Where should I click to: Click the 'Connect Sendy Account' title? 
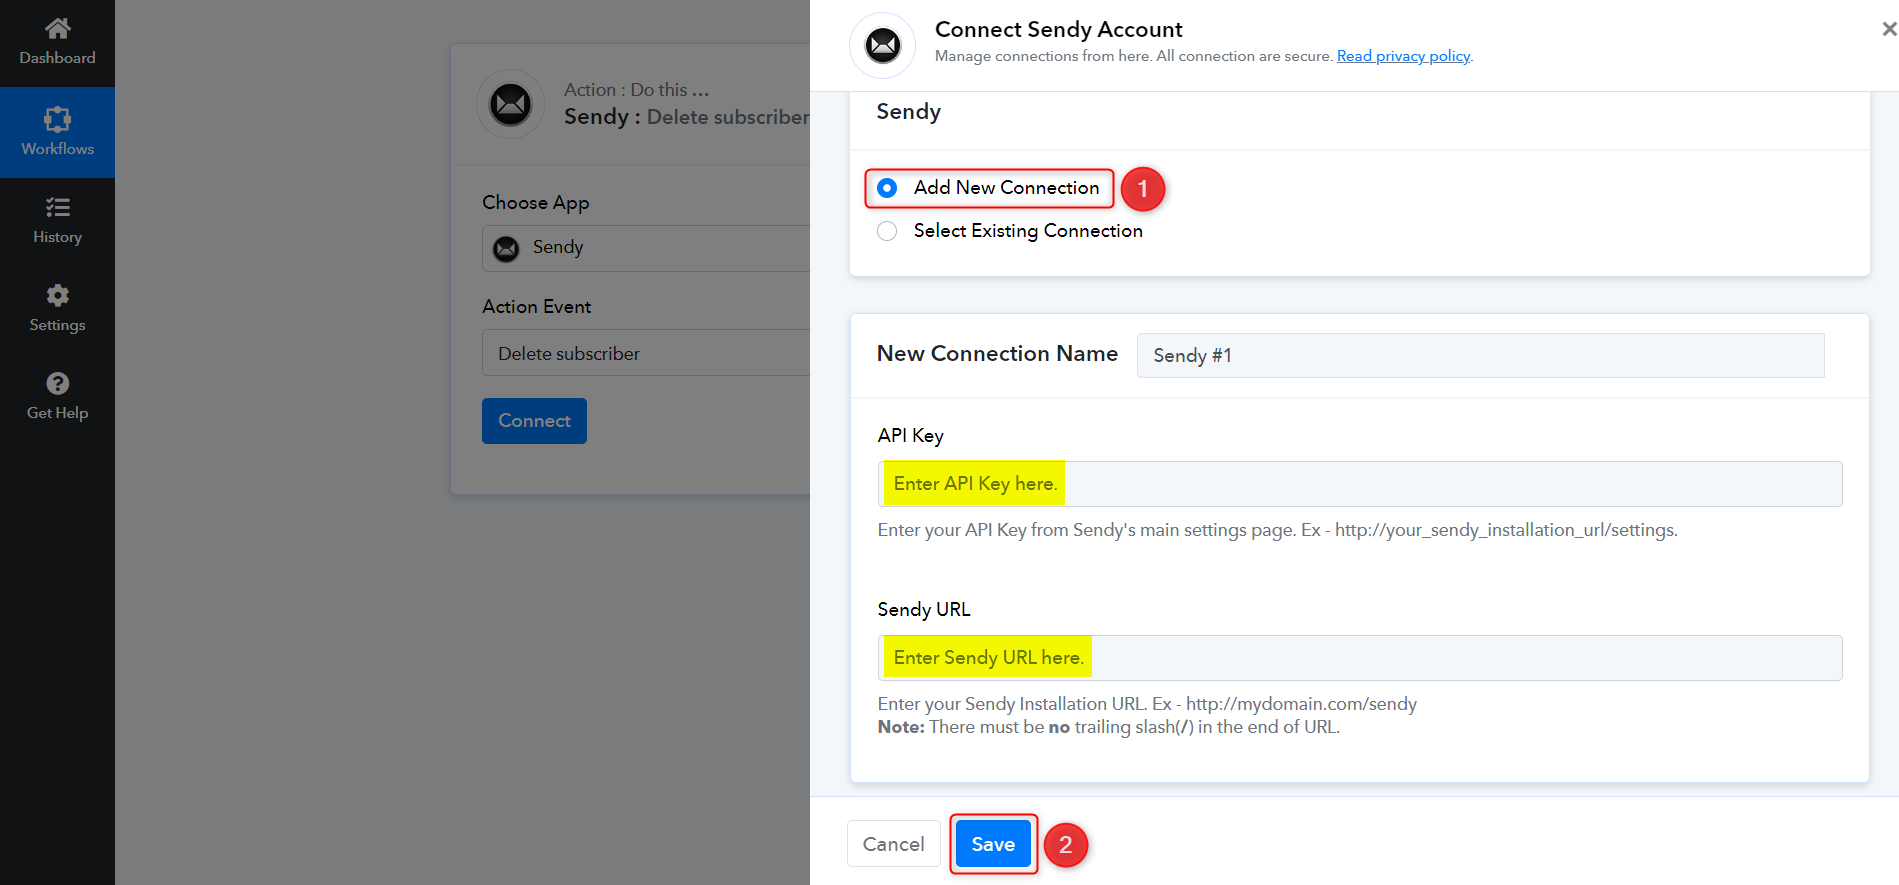(x=1058, y=29)
